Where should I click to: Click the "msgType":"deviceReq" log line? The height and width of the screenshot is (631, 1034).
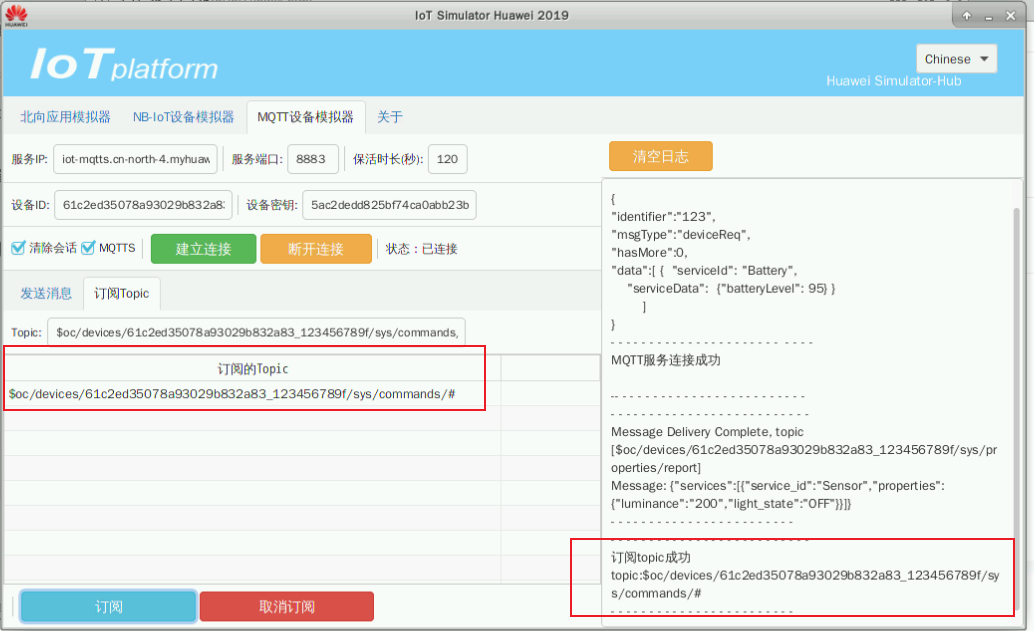pyautogui.click(x=681, y=235)
